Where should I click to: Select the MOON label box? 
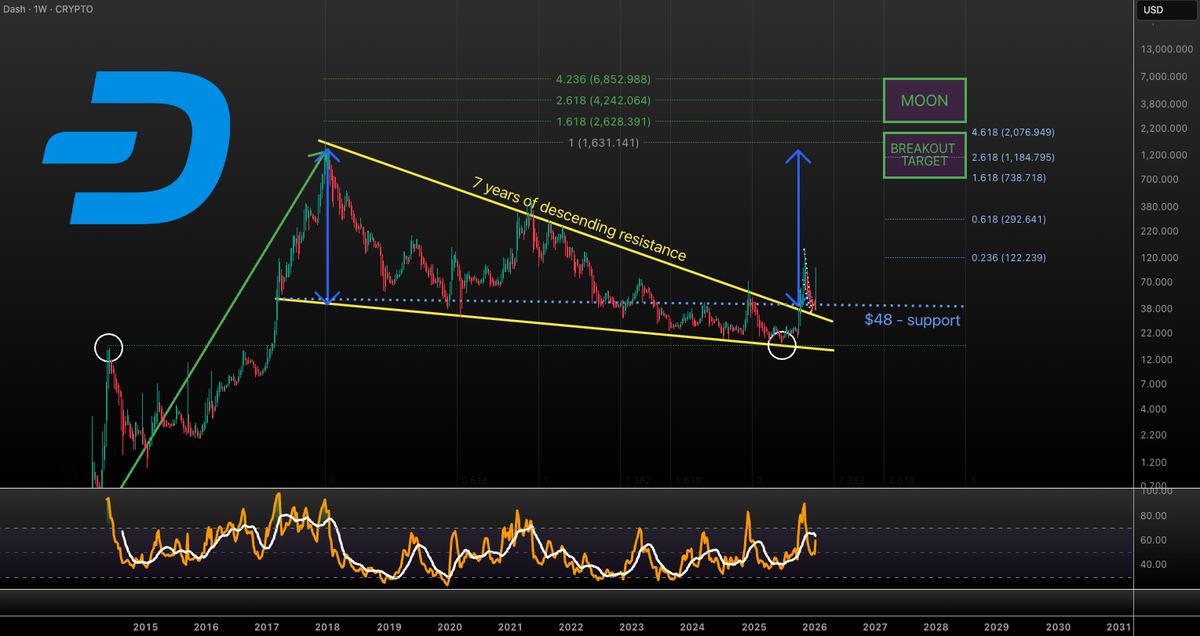[x=924, y=101]
